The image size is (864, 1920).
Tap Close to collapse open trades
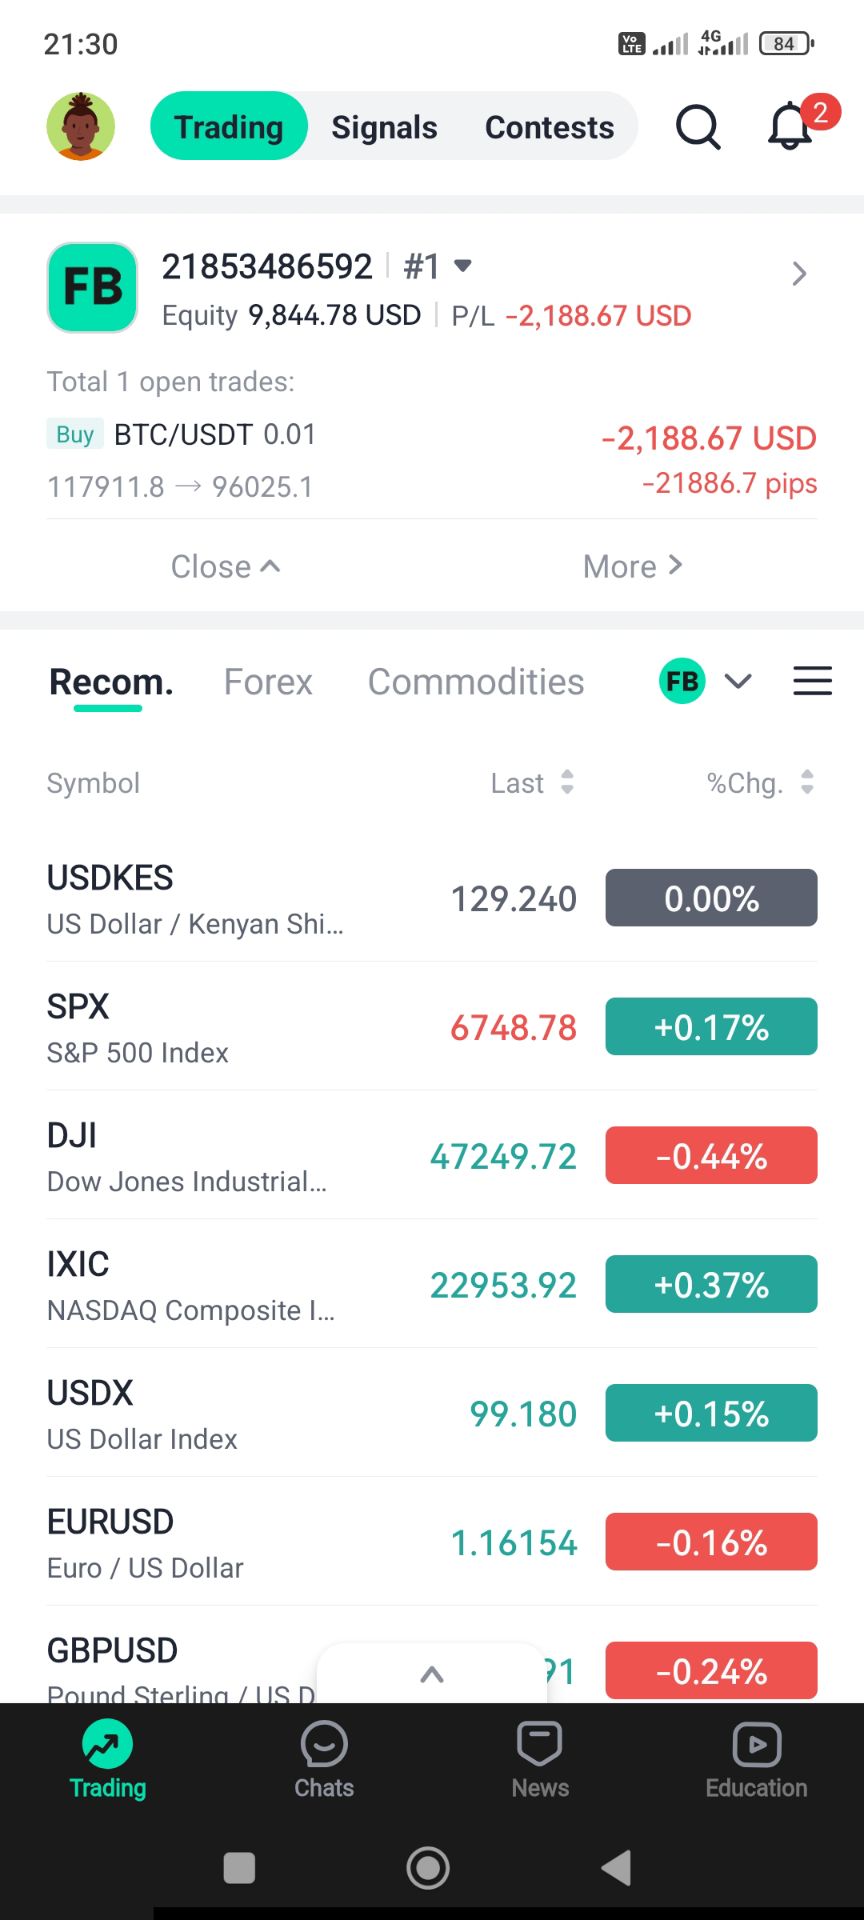[x=225, y=567]
